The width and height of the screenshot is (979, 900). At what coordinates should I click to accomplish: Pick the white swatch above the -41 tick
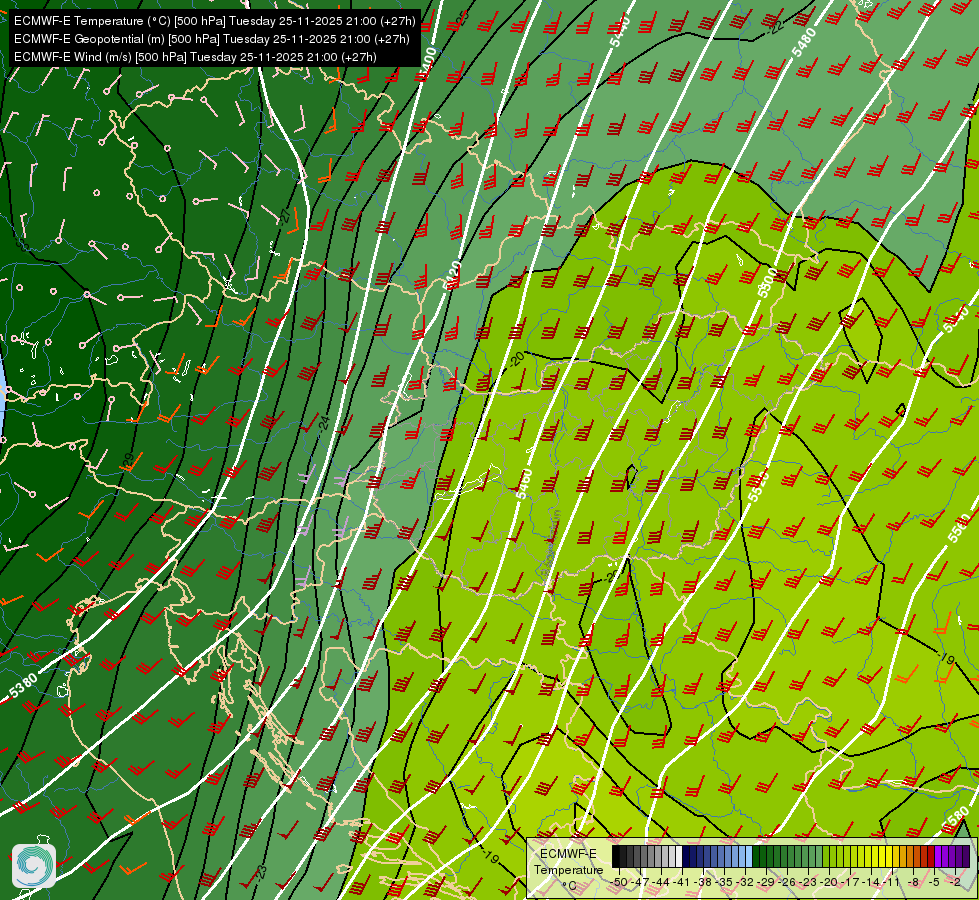click(679, 856)
